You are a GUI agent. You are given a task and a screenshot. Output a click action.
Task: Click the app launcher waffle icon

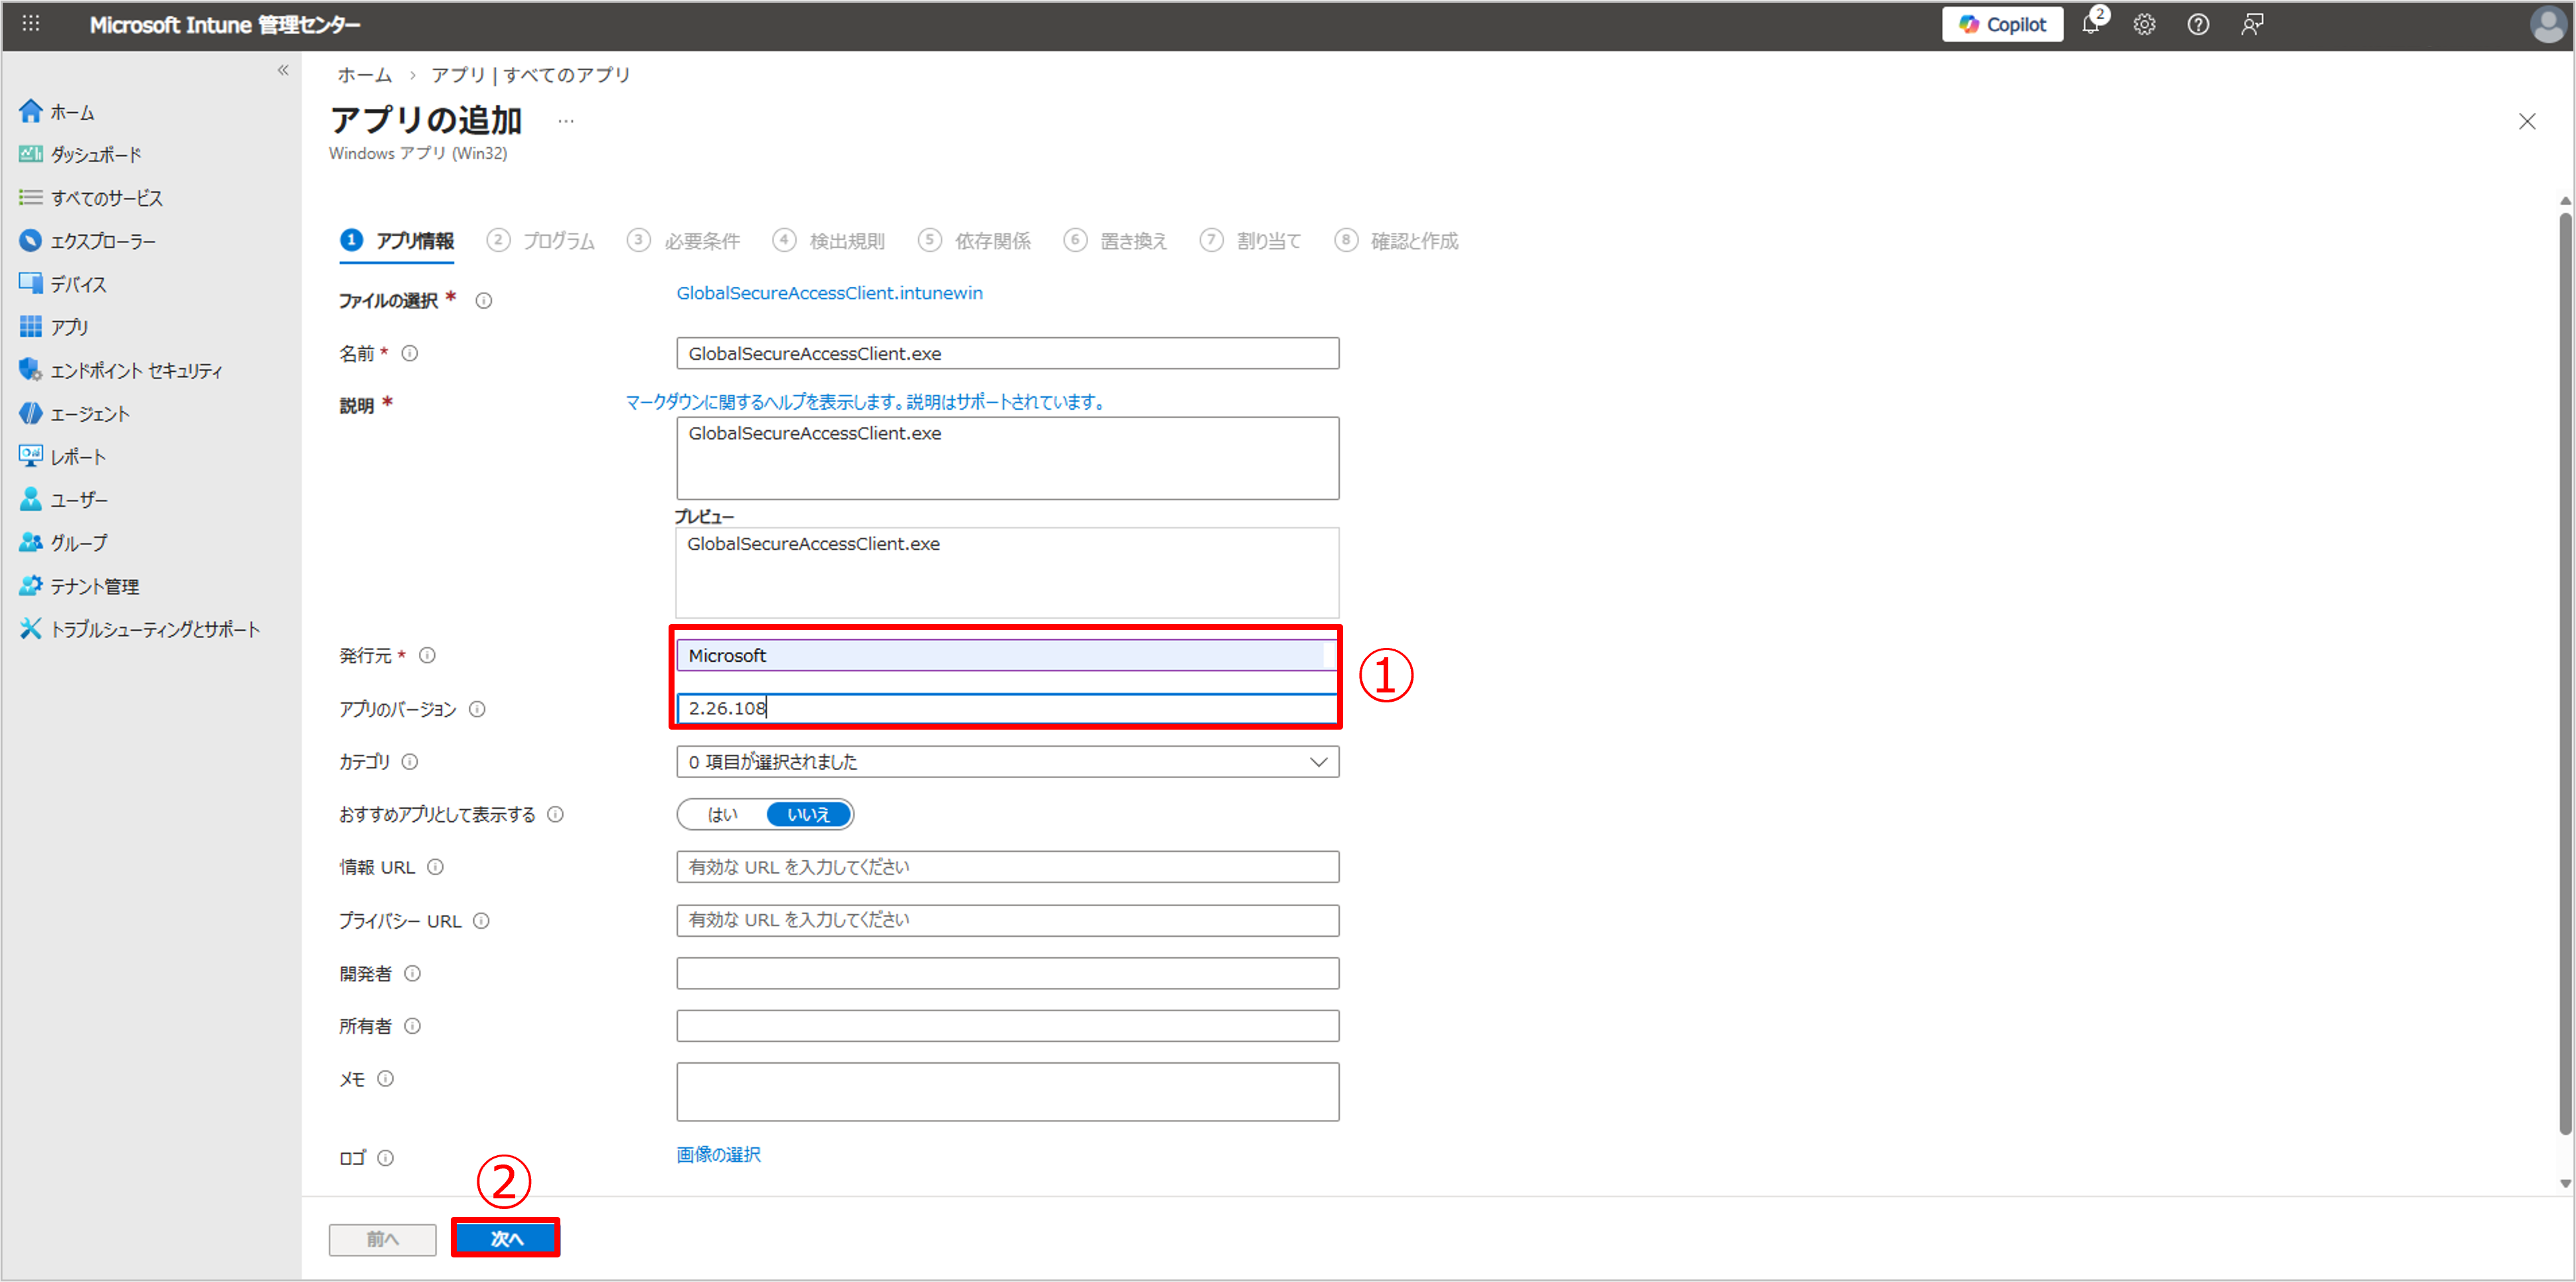31,23
